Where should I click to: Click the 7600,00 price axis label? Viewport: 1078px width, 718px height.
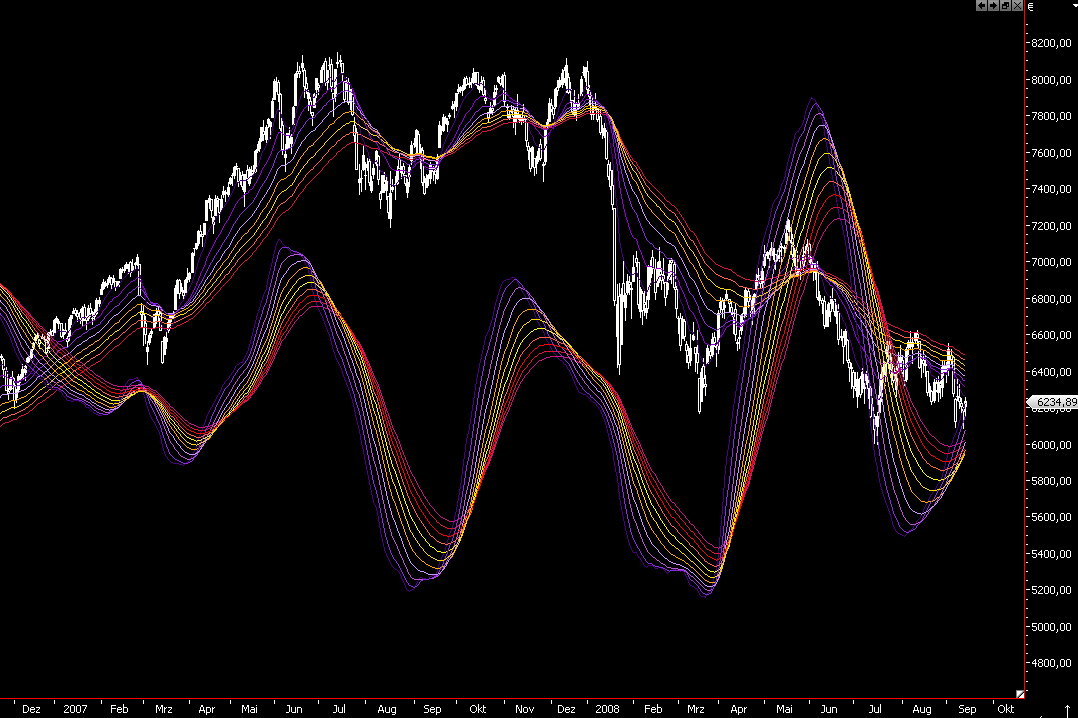point(1051,153)
